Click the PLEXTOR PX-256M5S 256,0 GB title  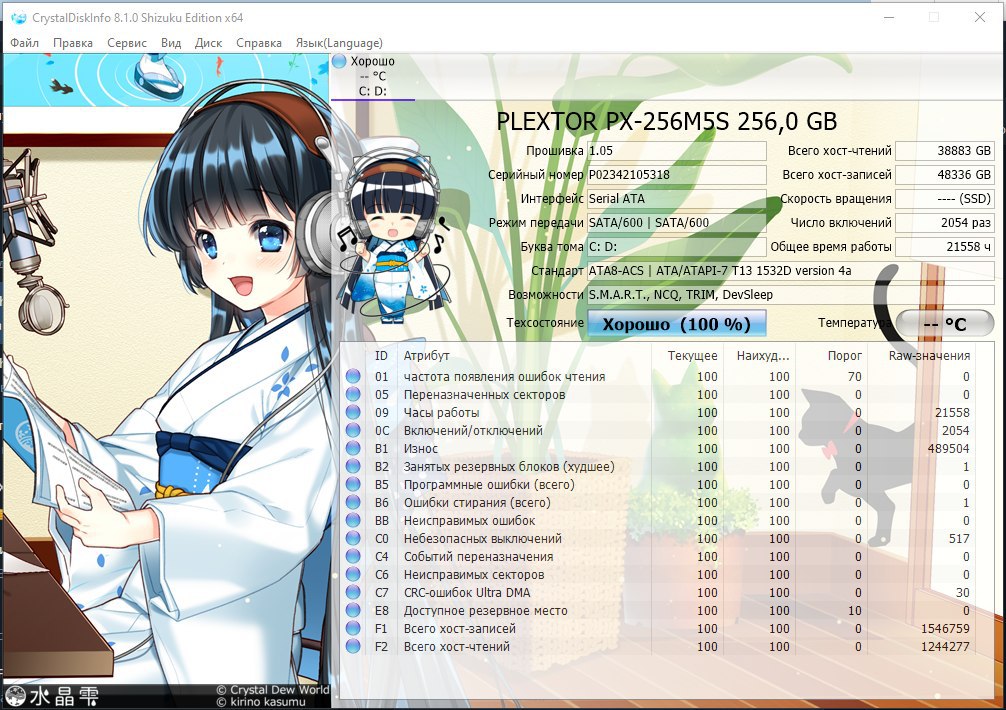[667, 121]
